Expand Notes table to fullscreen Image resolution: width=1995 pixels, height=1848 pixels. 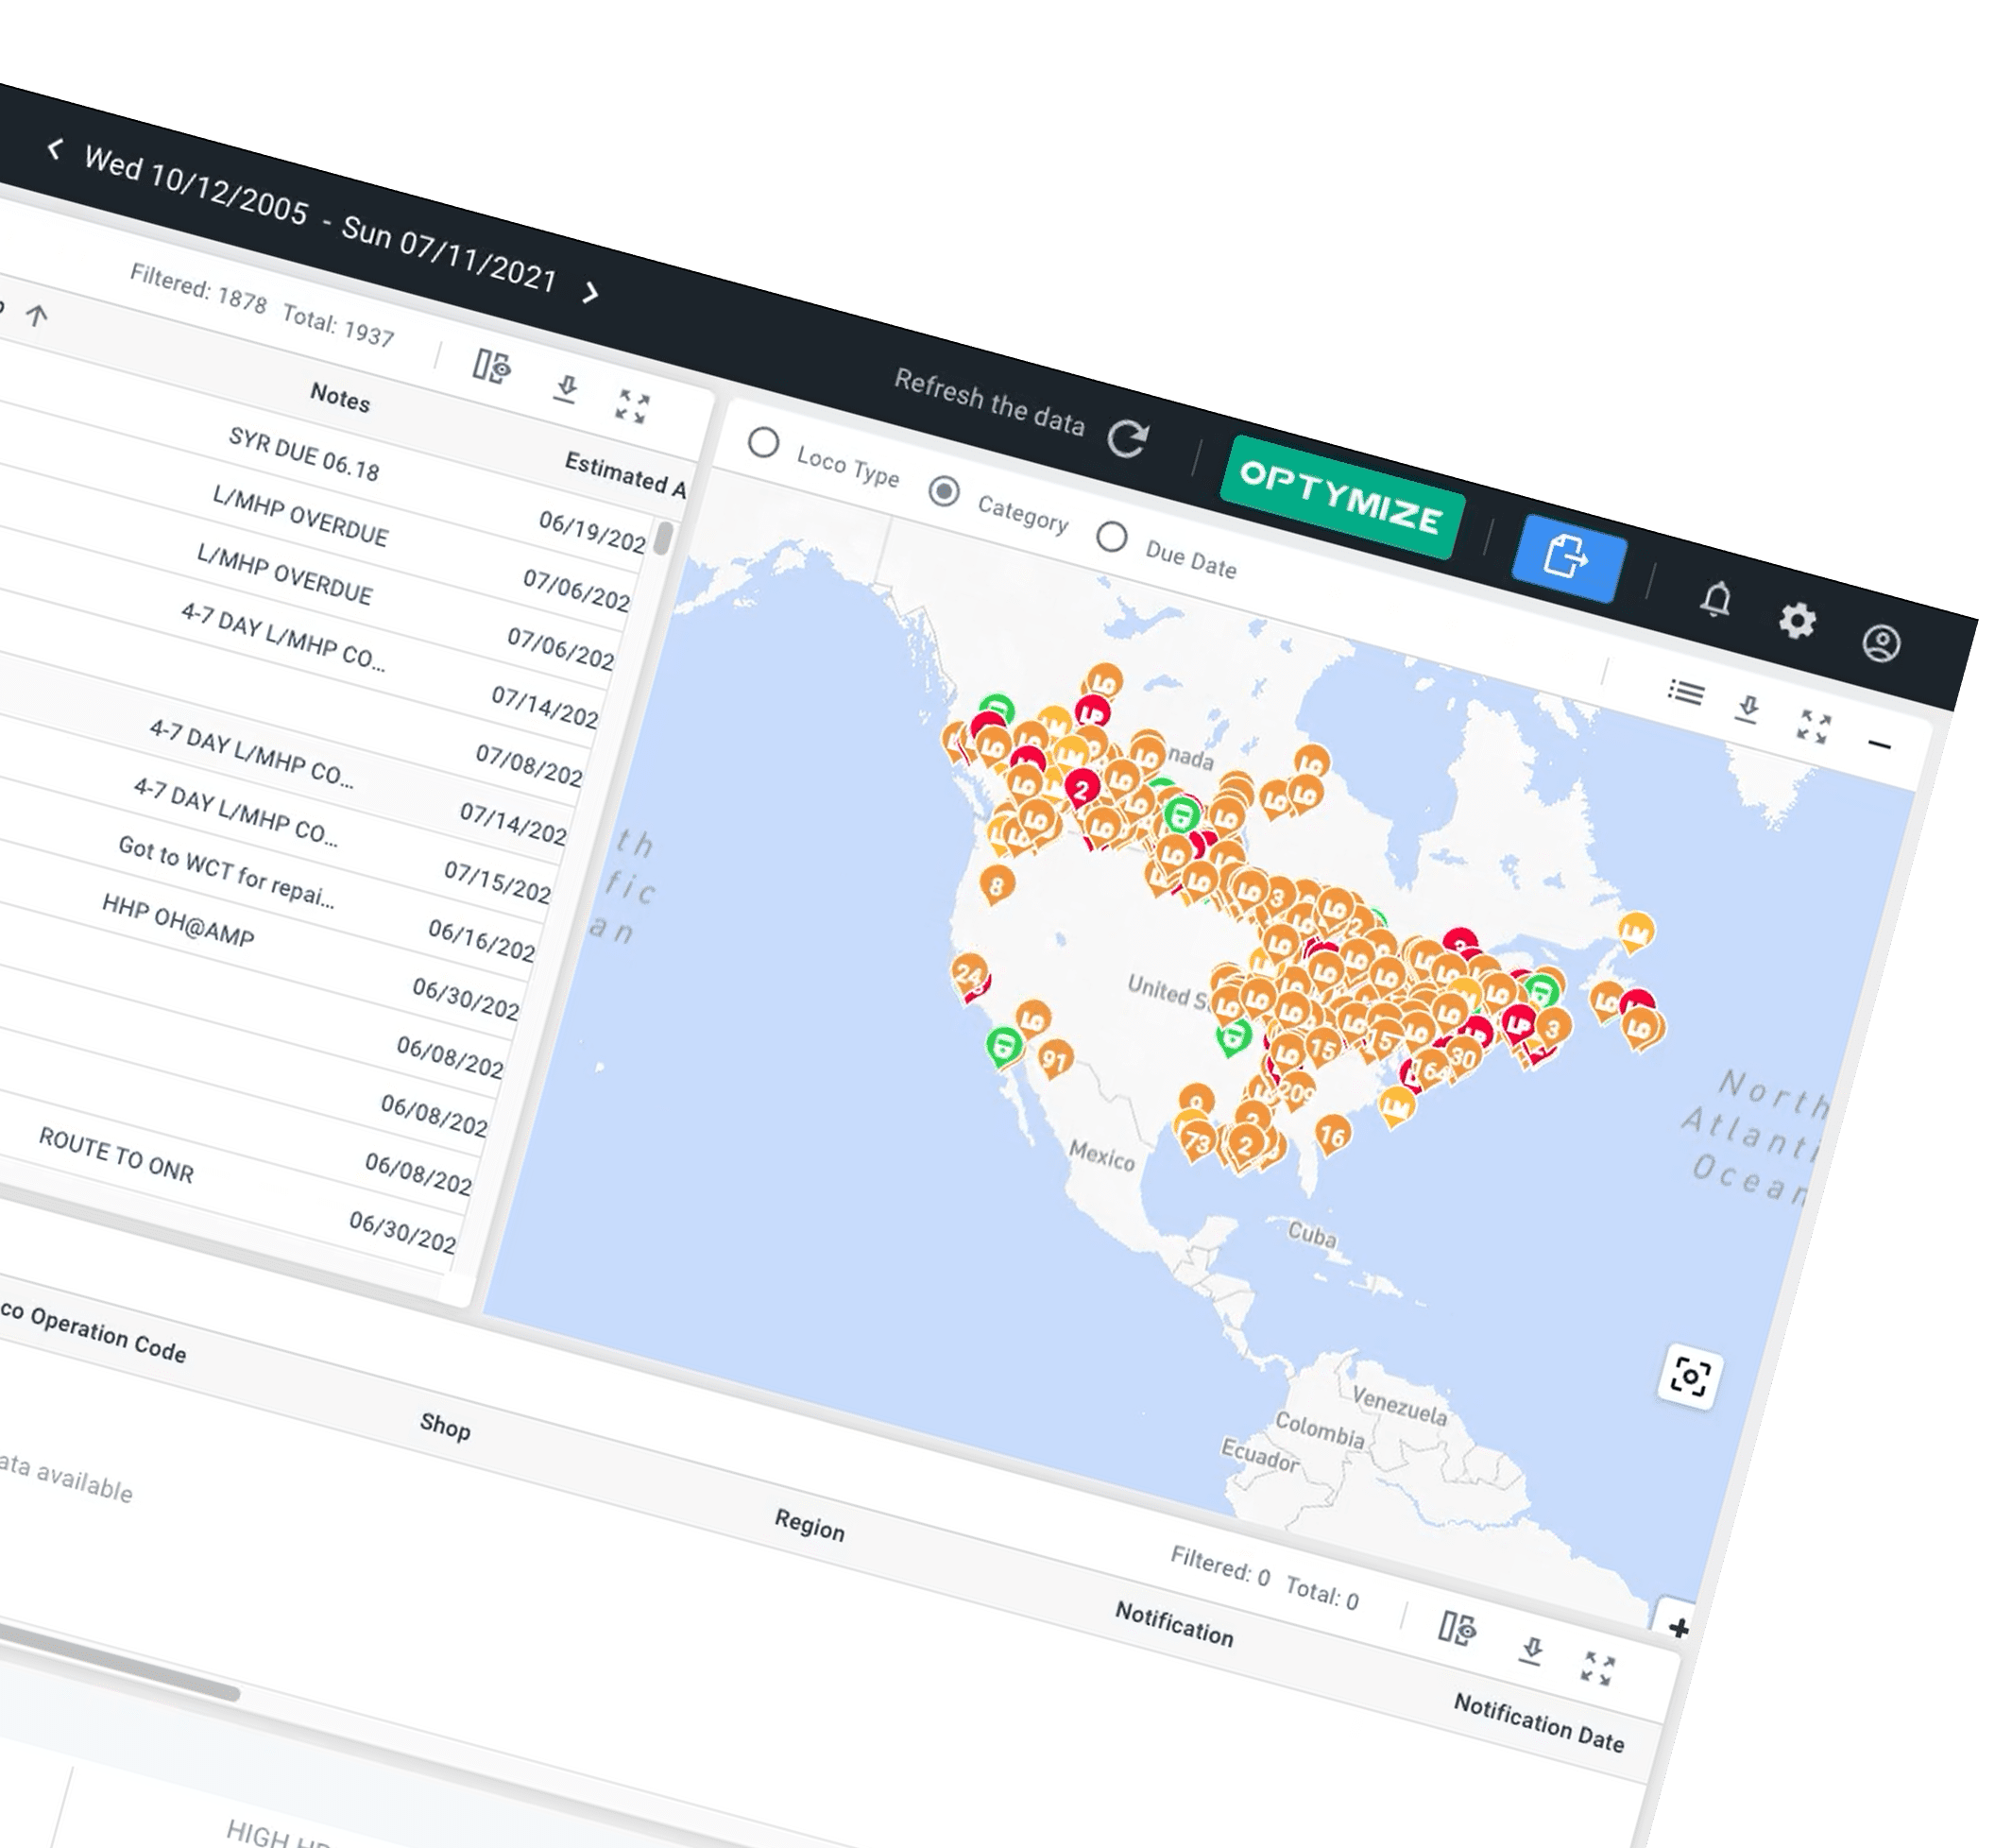pos(632,407)
